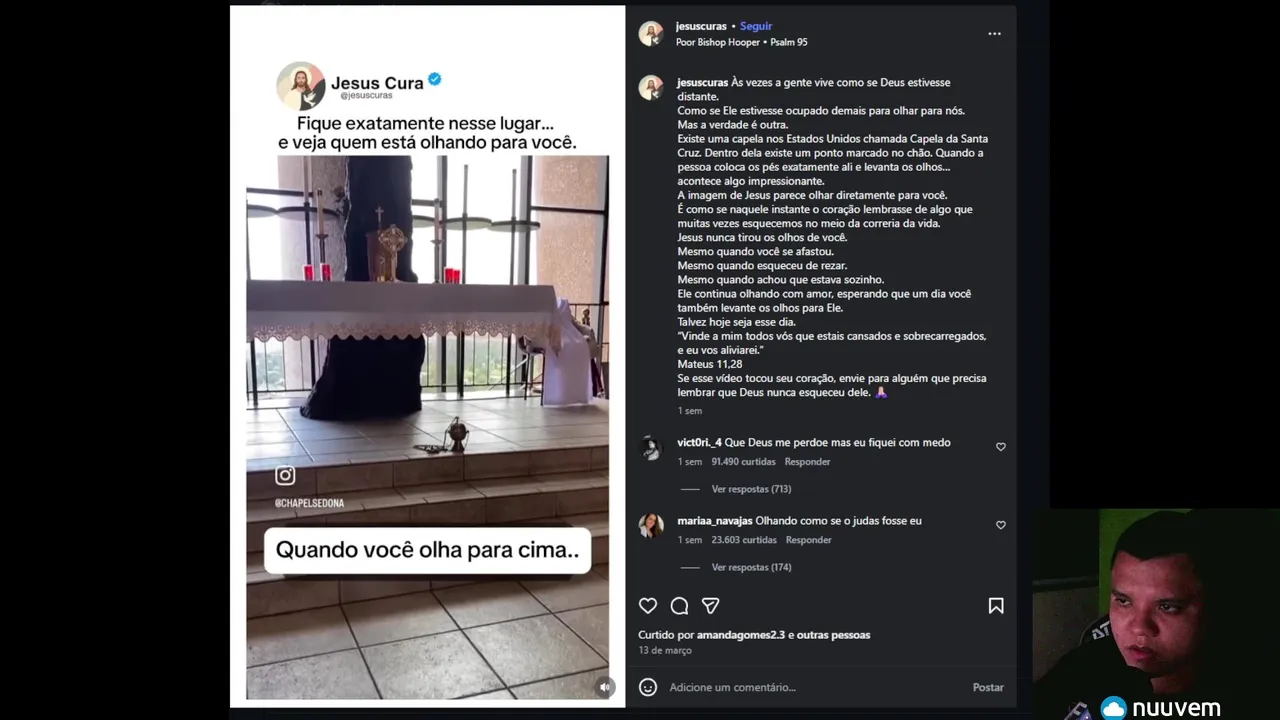
Task: Reply to mariaa_navajas's comment
Action: (x=808, y=540)
